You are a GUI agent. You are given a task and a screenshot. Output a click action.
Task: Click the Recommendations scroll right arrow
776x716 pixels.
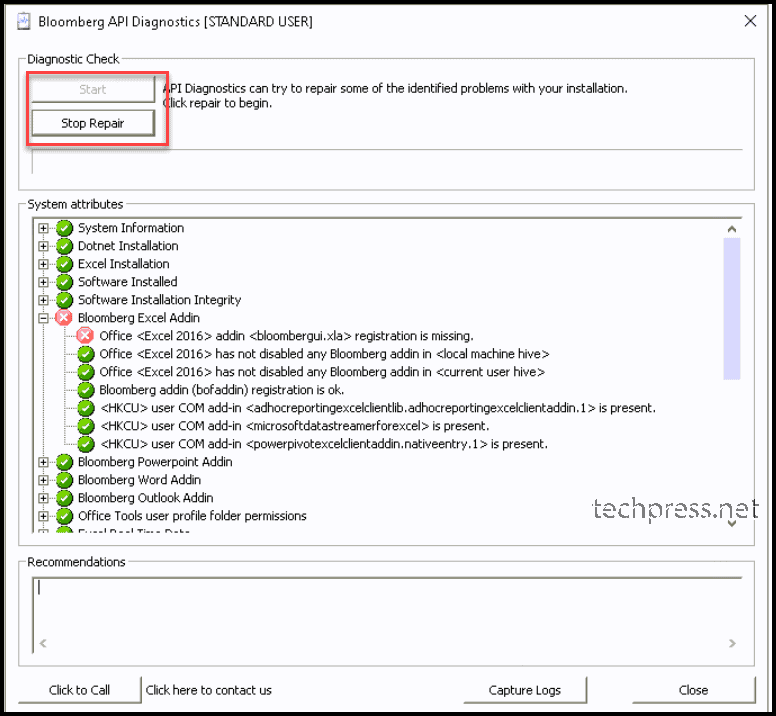click(732, 643)
